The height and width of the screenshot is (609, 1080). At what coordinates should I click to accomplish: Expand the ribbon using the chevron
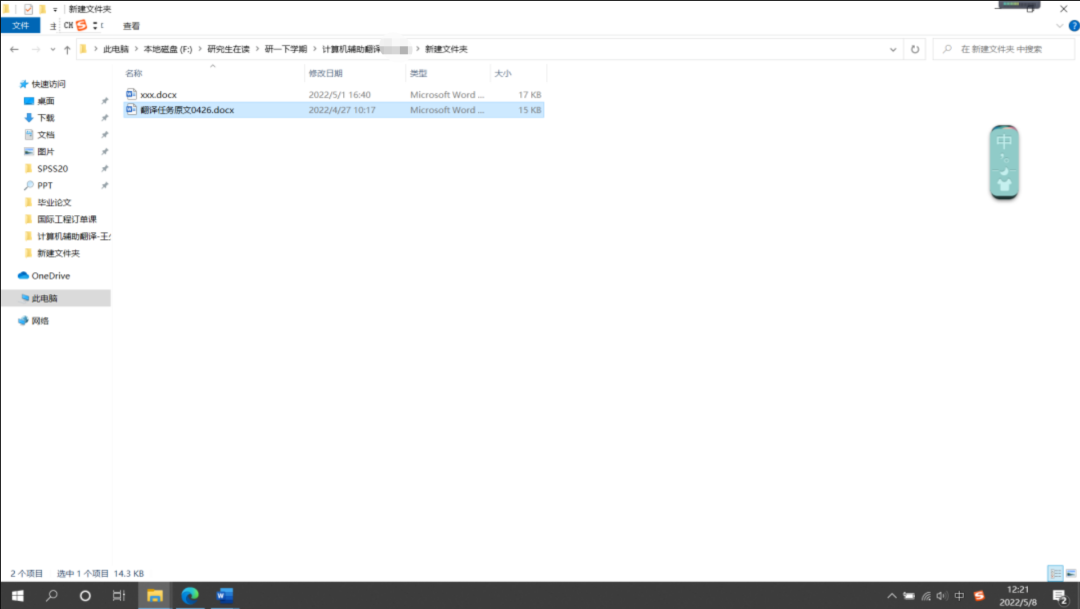tap(1059, 25)
